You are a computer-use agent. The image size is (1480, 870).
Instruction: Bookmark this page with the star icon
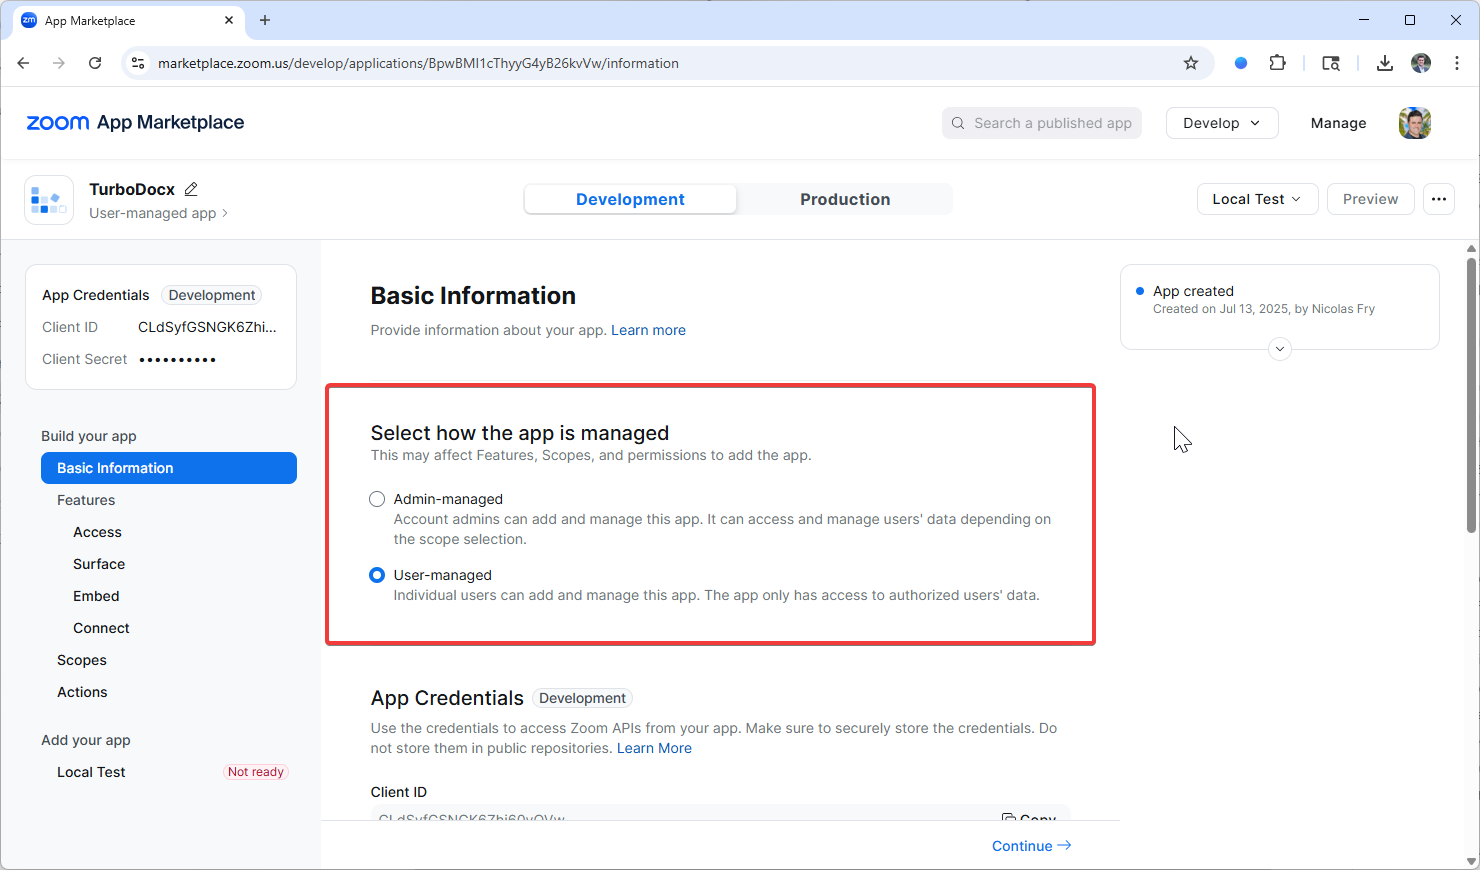click(x=1191, y=63)
